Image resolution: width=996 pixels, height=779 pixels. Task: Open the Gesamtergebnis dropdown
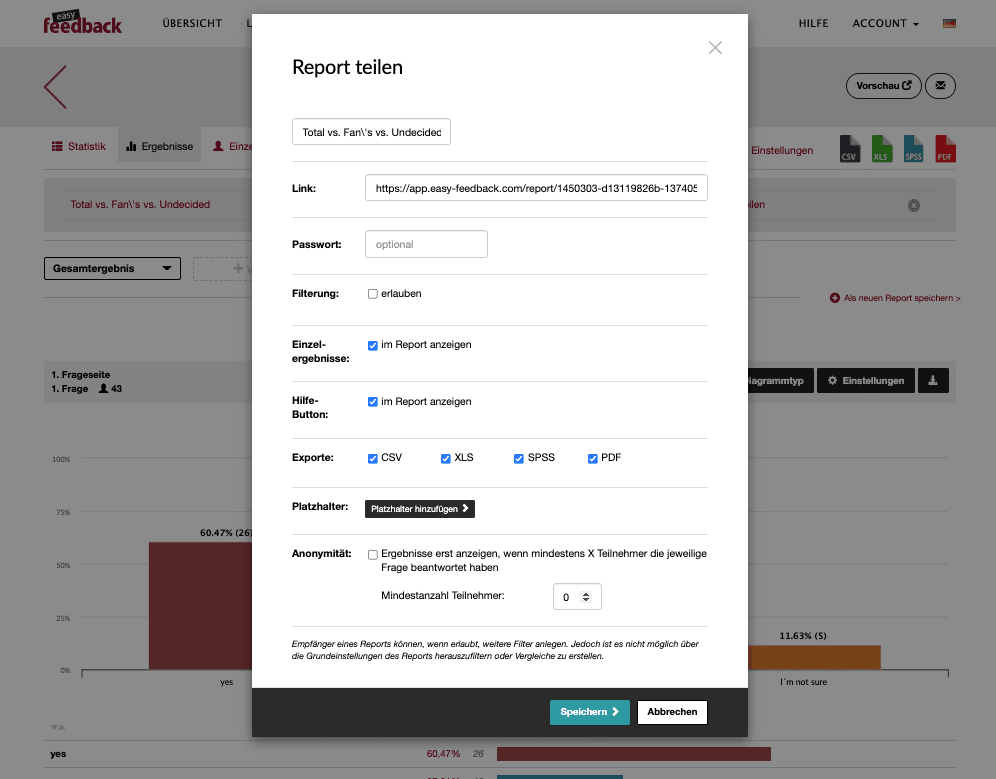[112, 268]
